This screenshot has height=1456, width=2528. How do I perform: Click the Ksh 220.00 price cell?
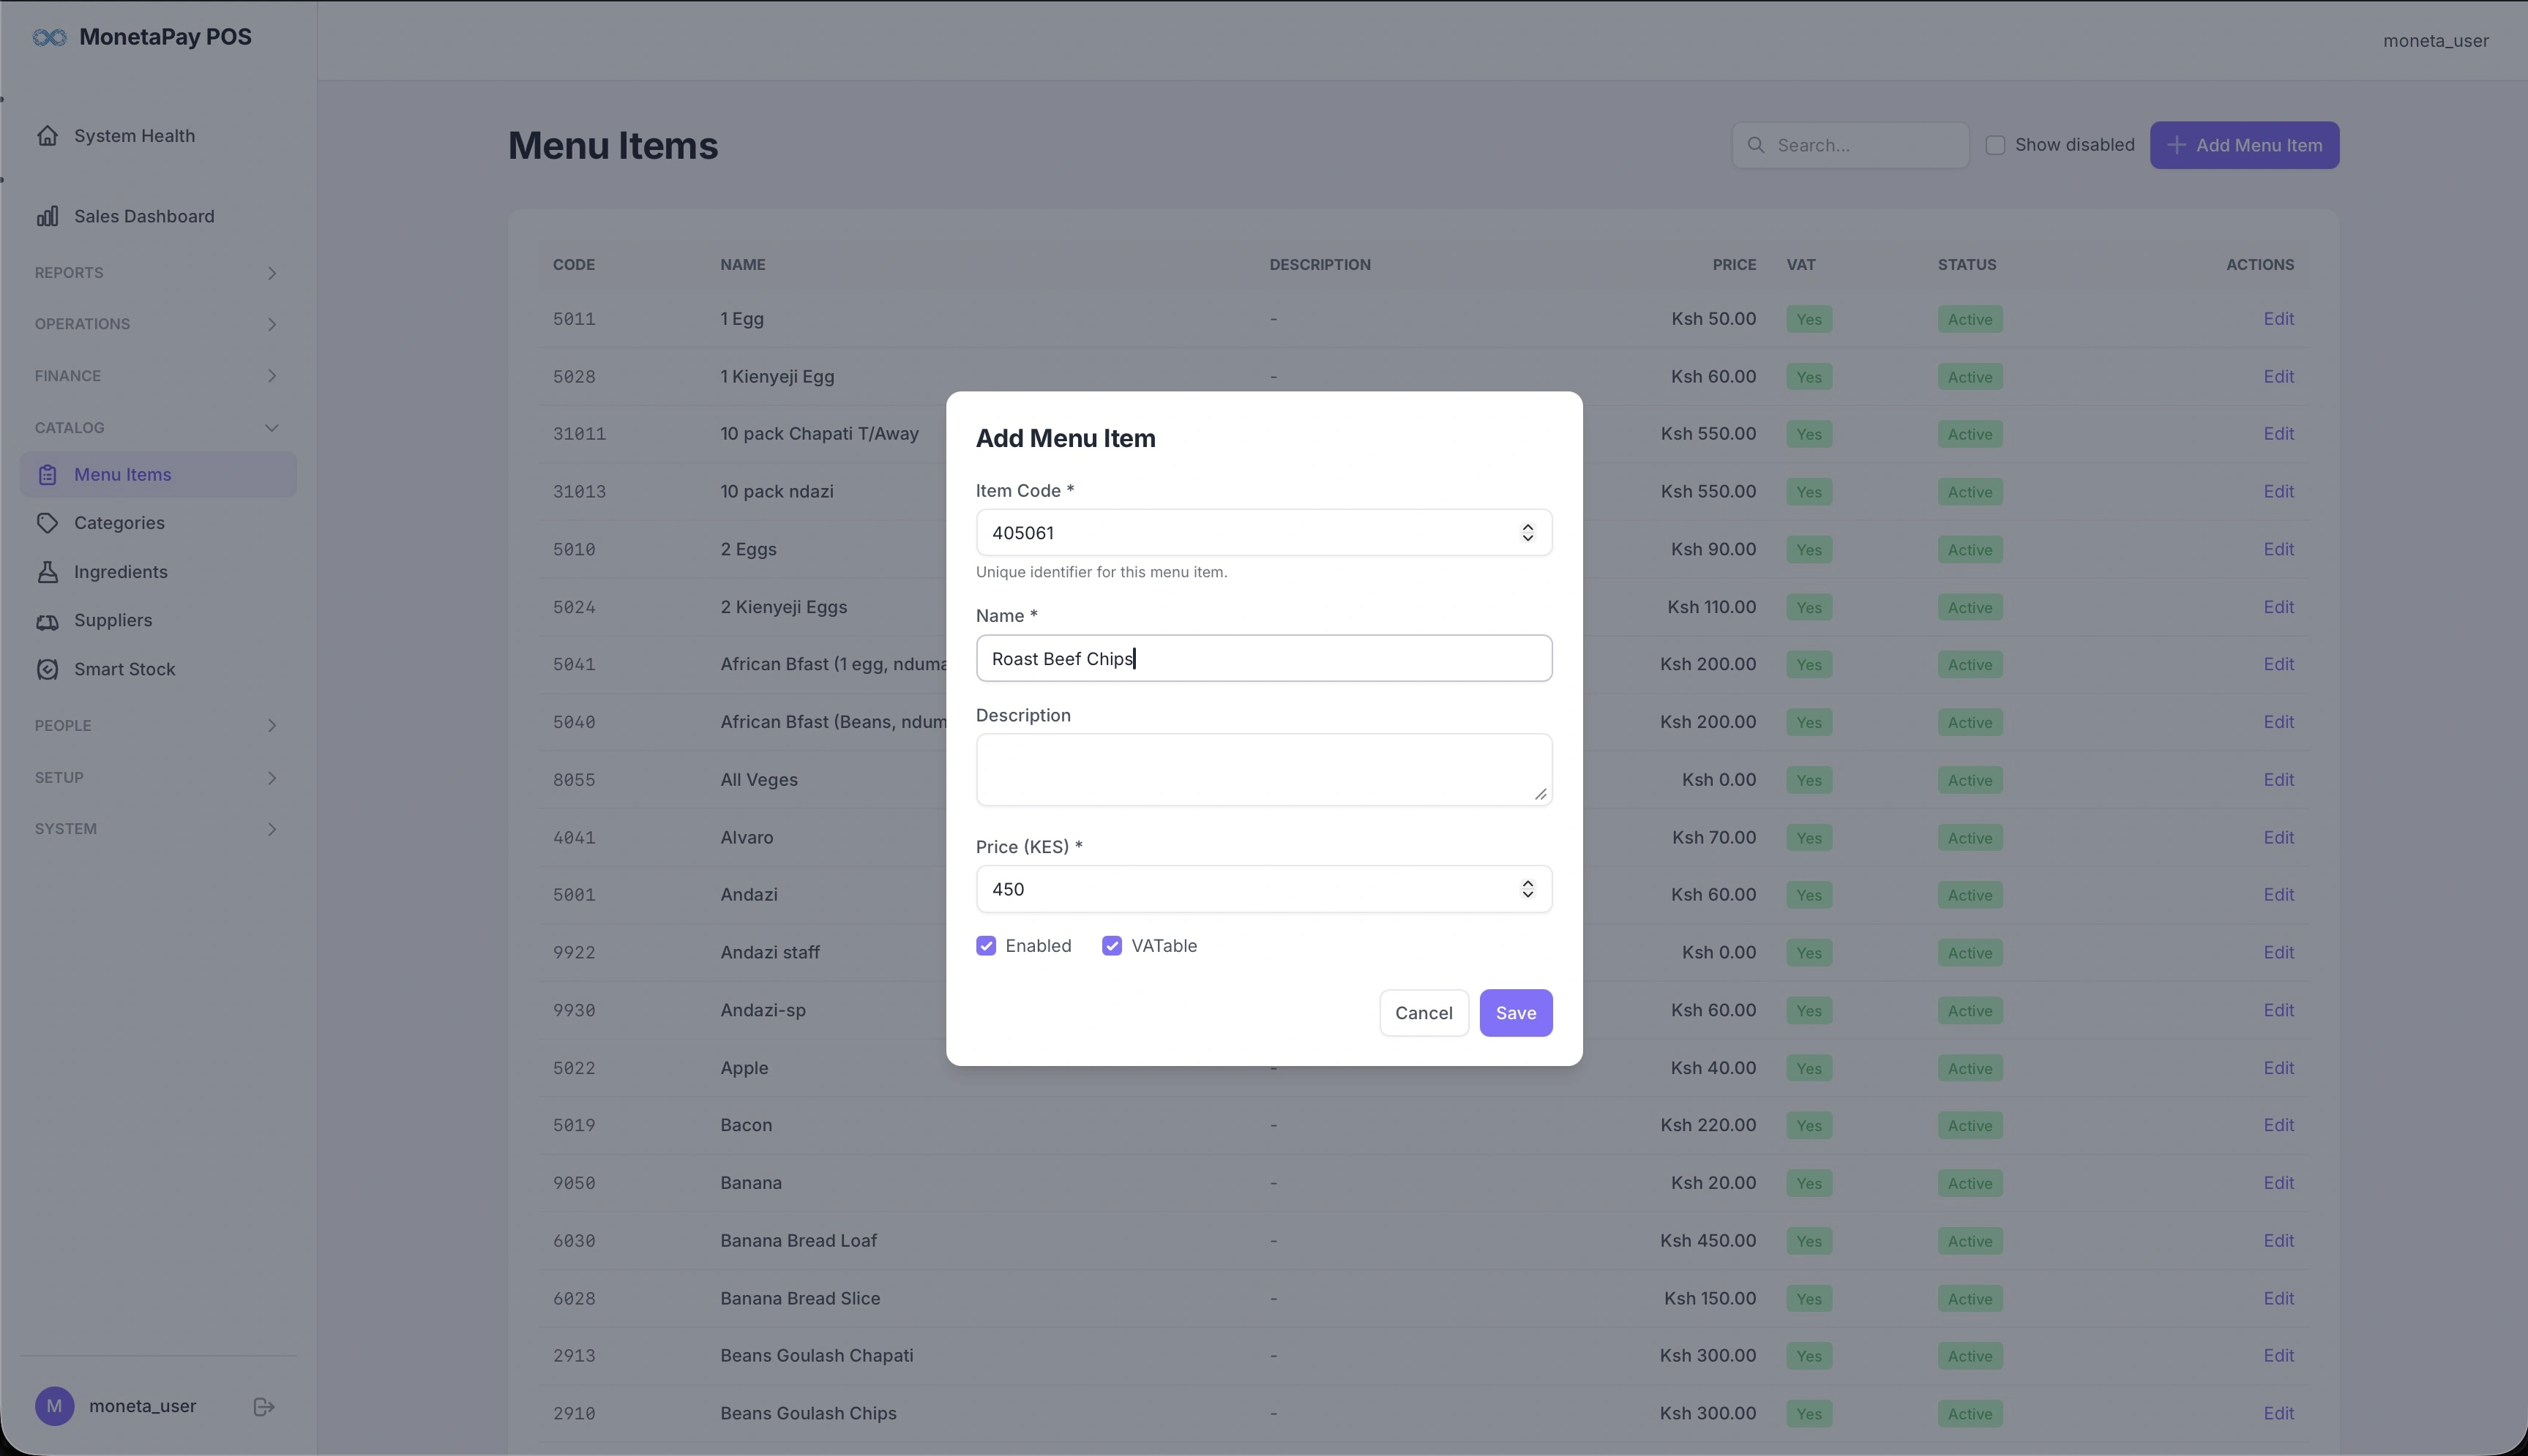[x=1708, y=1126]
